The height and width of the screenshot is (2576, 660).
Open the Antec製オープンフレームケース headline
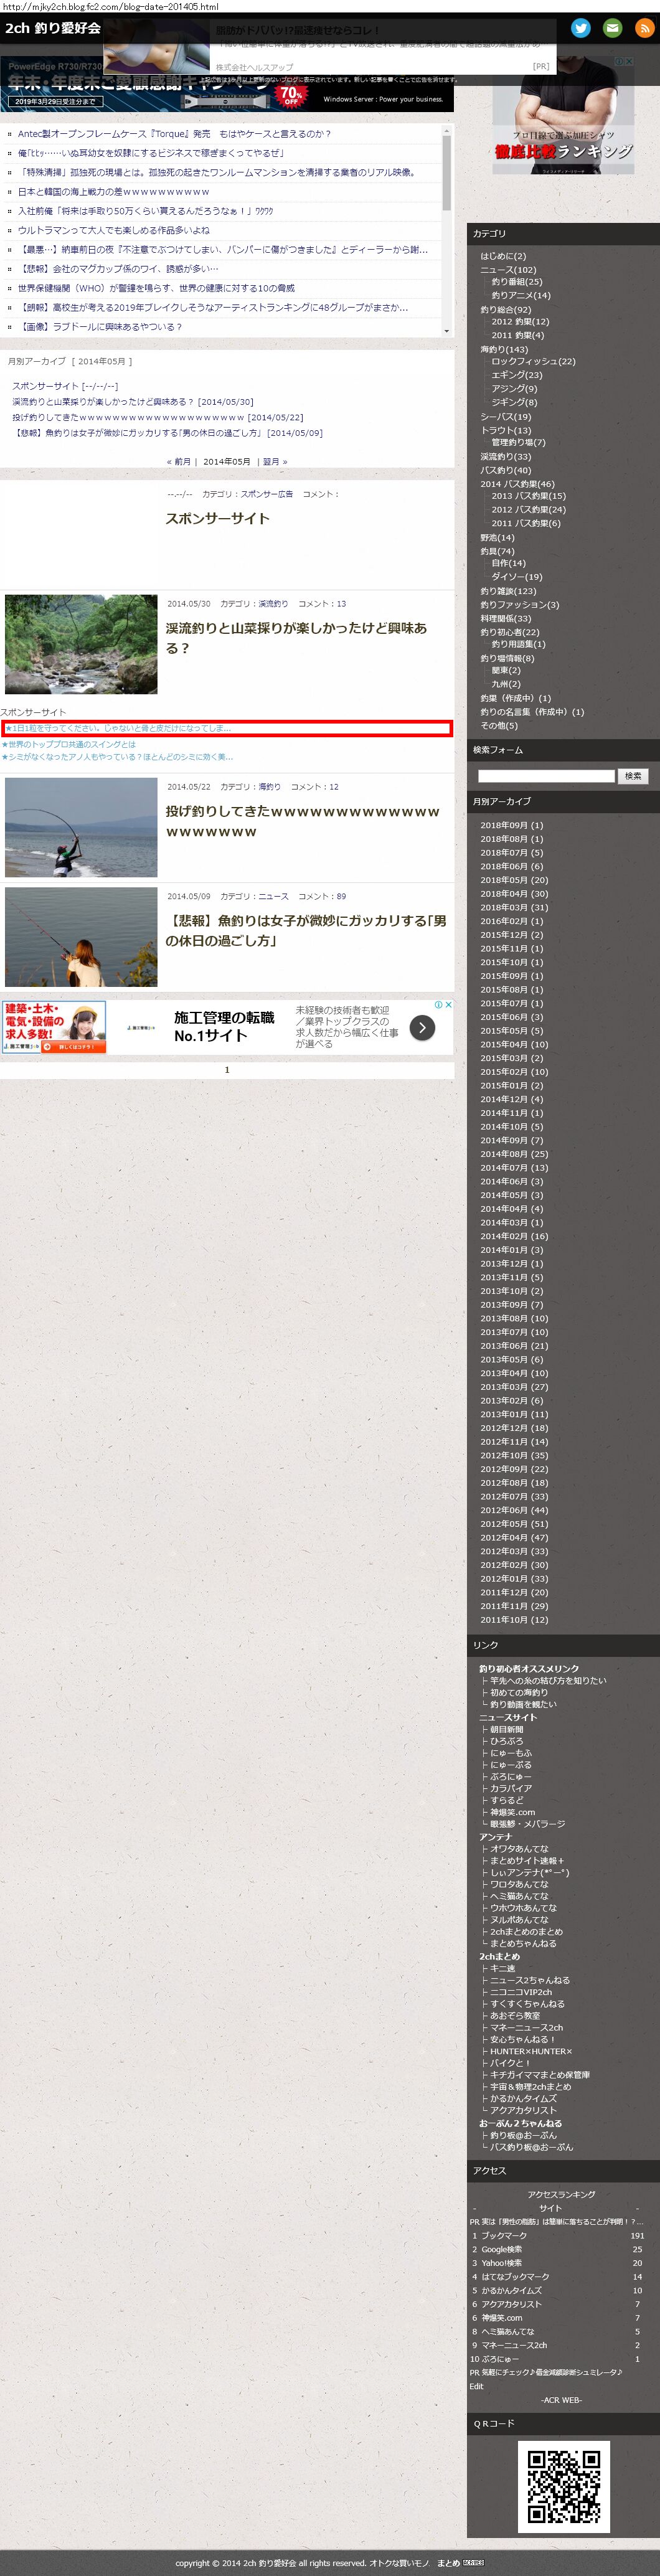click(174, 134)
